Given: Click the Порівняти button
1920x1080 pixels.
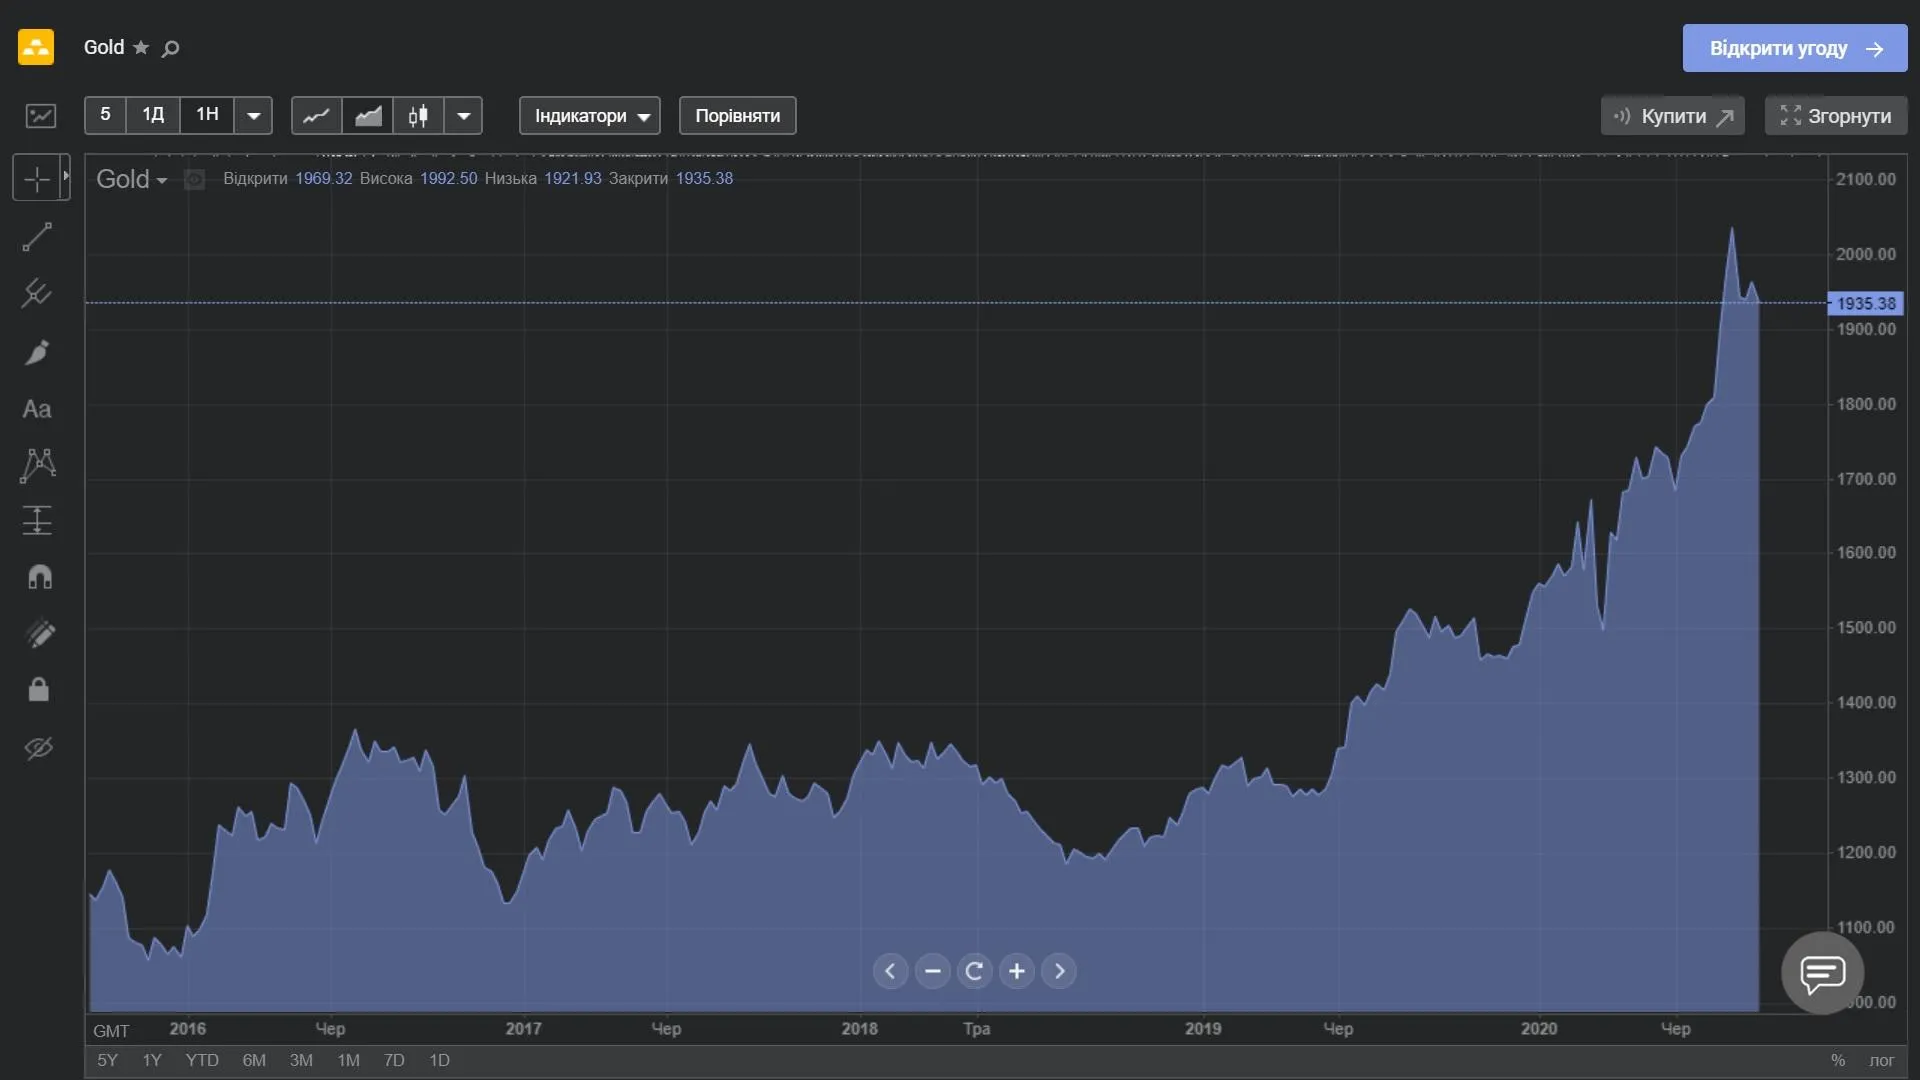Looking at the screenshot, I should (x=737, y=116).
